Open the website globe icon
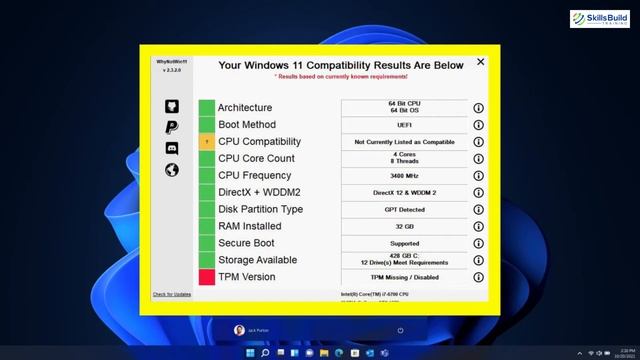 (x=172, y=170)
